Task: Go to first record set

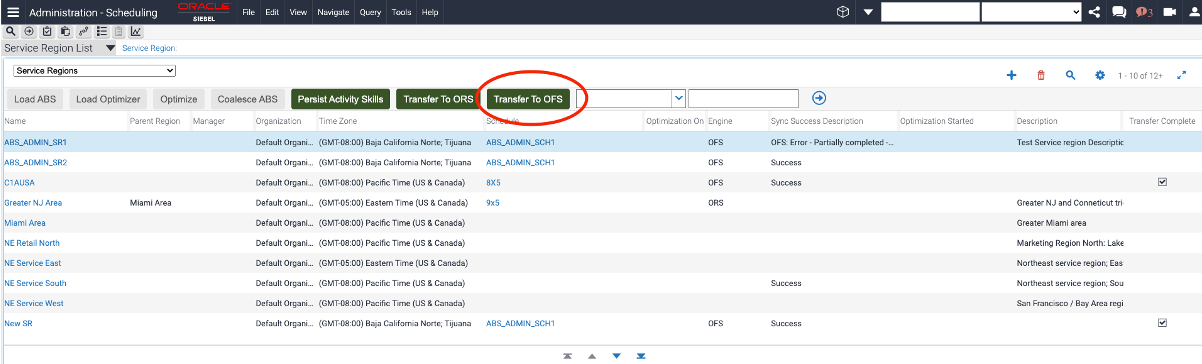Action: point(567,356)
